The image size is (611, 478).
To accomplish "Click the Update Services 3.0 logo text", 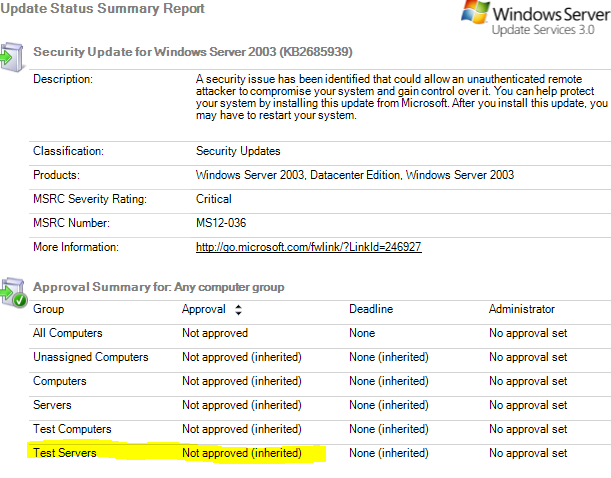I will coord(543,30).
